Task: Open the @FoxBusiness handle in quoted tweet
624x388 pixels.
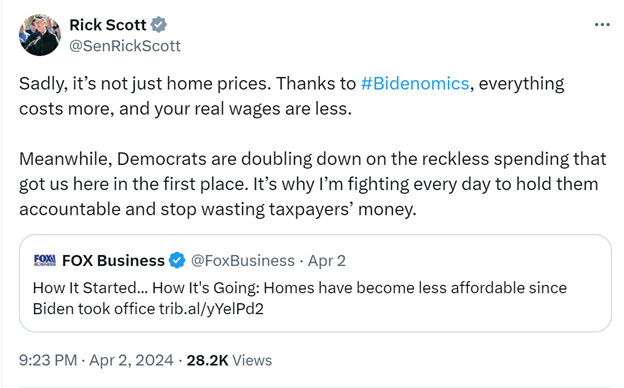Action: (x=243, y=261)
